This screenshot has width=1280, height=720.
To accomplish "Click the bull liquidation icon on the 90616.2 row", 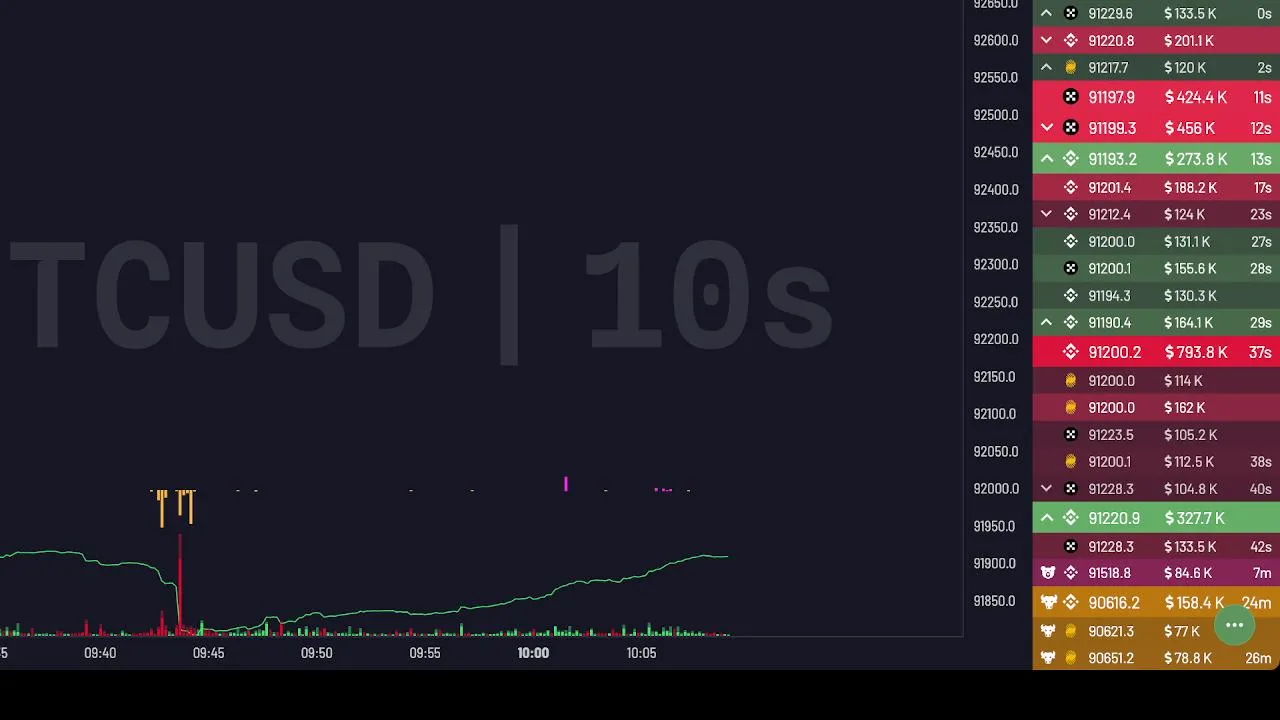I will [1048, 603].
